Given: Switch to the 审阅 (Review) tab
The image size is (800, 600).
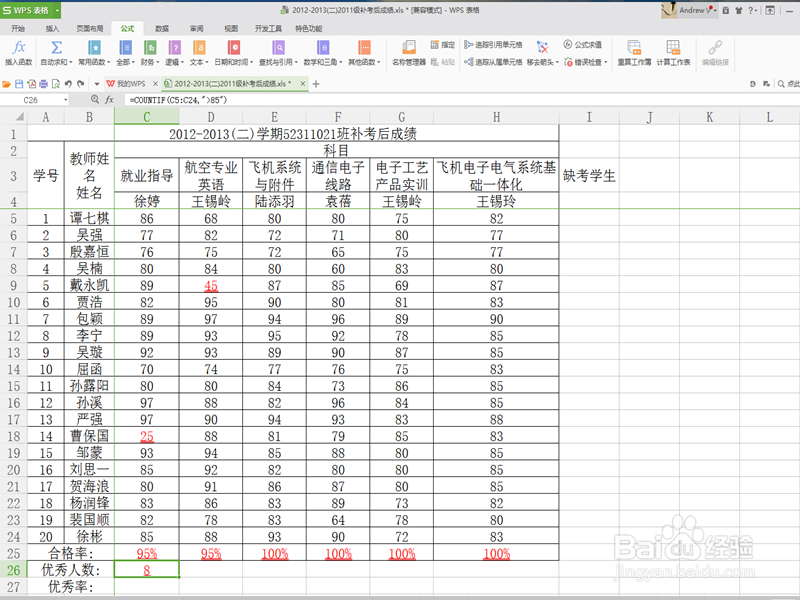Looking at the screenshot, I should click(x=196, y=29).
